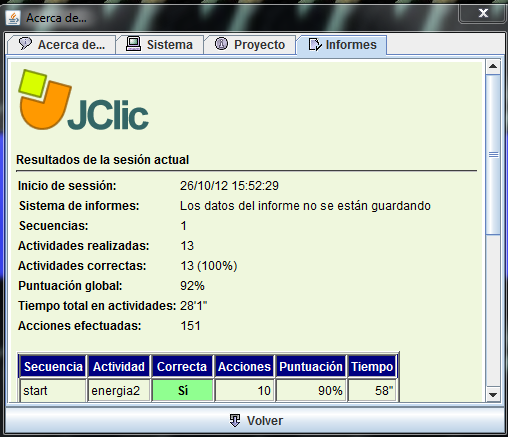Image resolution: width=508 pixels, height=437 pixels.
Task: Click the '90%' score cell
Action: [x=311, y=390]
